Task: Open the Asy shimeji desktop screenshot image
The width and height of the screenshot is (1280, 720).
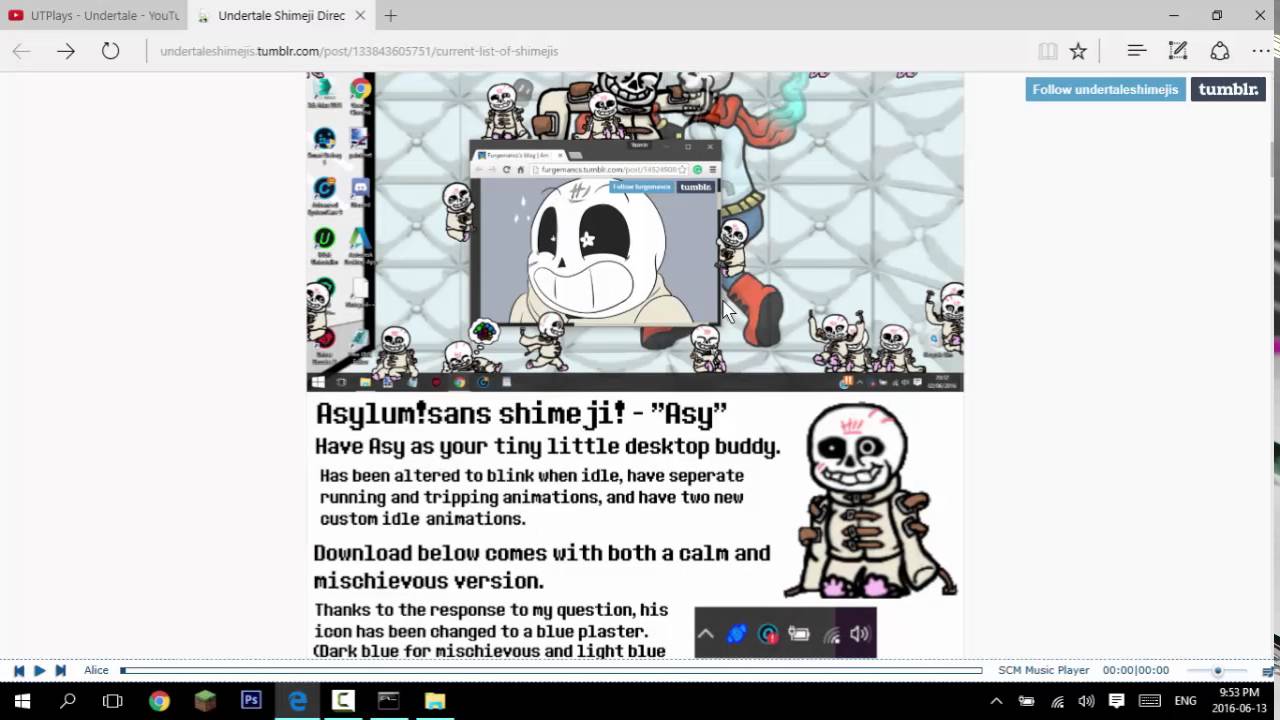Action: coord(635,231)
